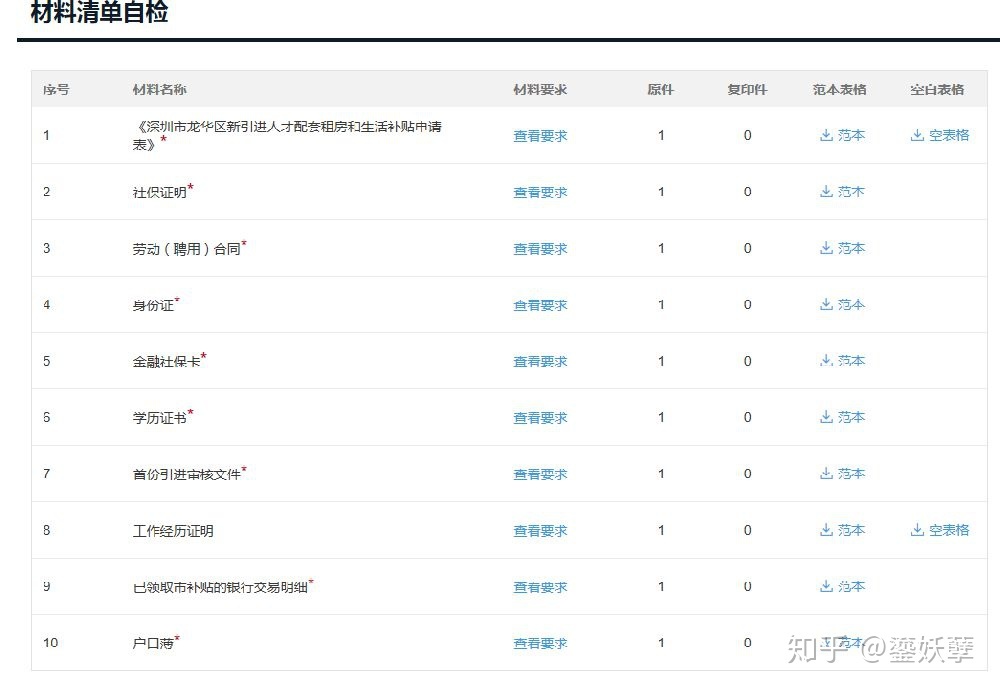This screenshot has width=1000, height=690.
Task: Open 查看要求 for 工作经历证明
Action: coord(540,531)
